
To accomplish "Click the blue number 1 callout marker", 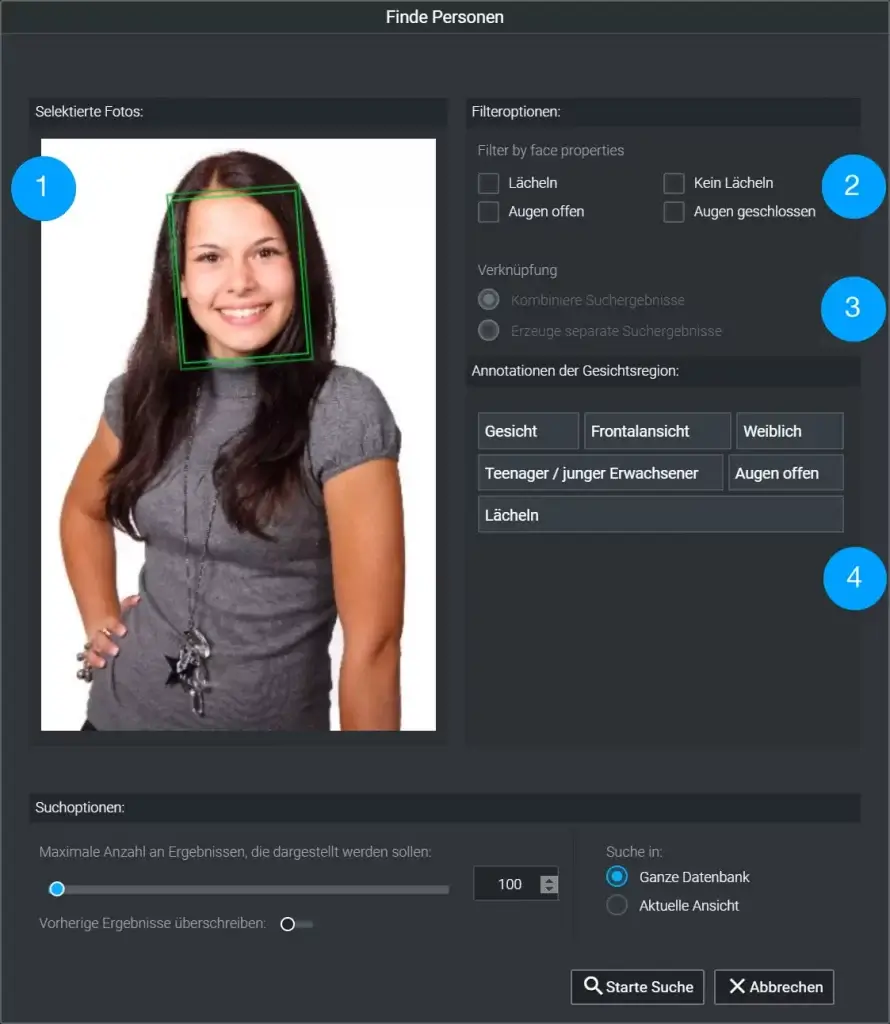I will [43, 187].
